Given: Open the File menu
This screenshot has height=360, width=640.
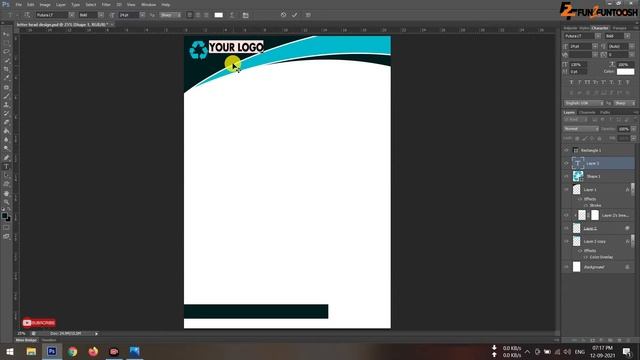Looking at the screenshot, I should pyautogui.click(x=19, y=4).
